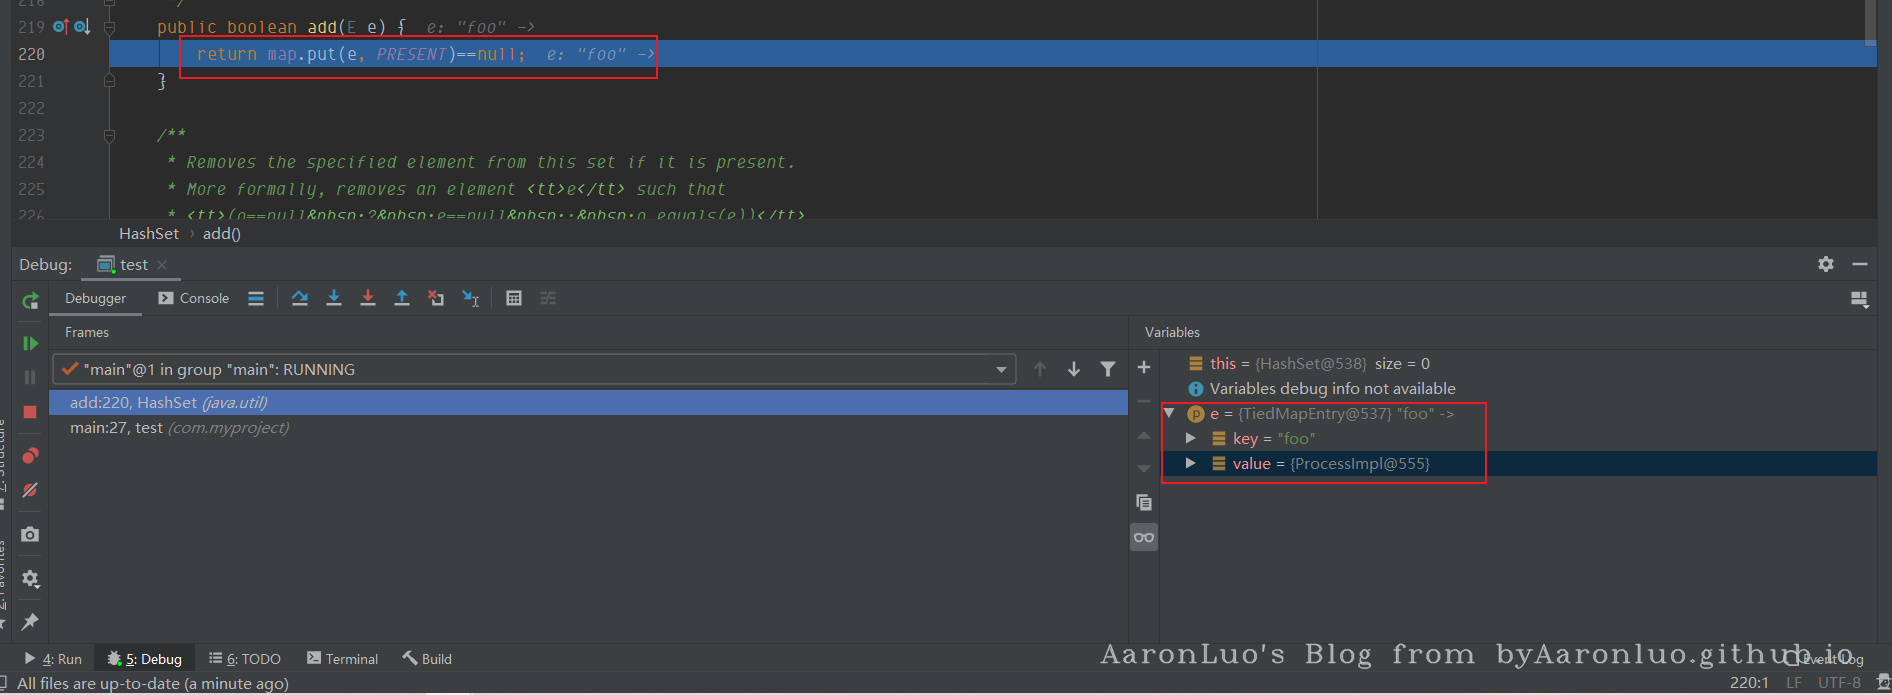Toggle Mute Breakpoints in debug sidebar
Viewport: 1892px width, 695px height.
coord(30,490)
